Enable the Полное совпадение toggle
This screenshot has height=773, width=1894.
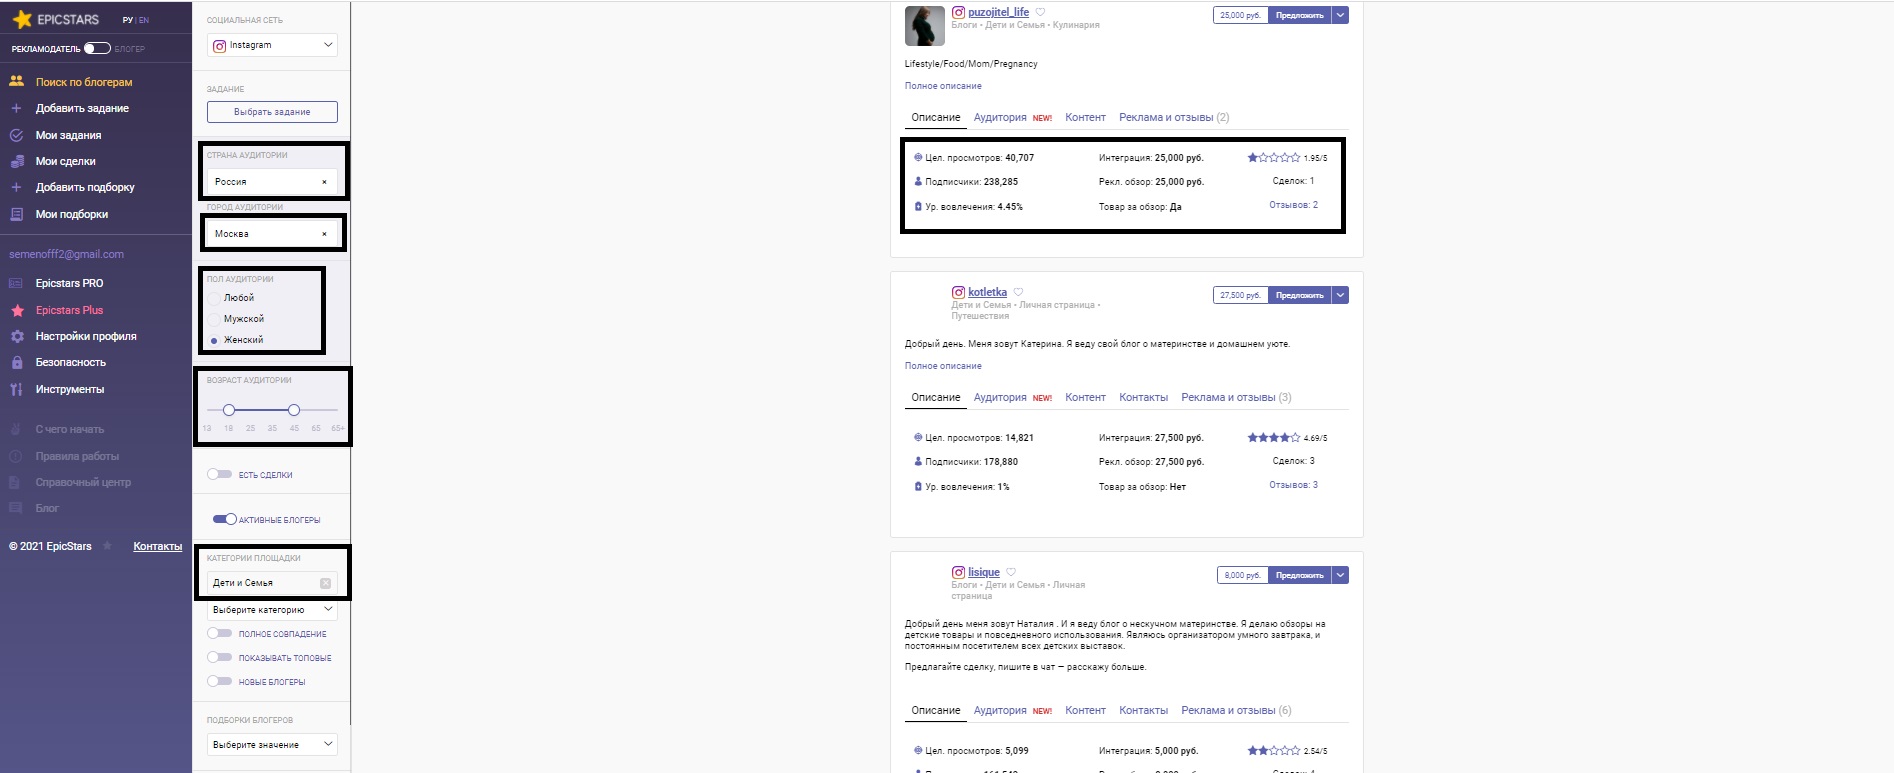point(219,633)
